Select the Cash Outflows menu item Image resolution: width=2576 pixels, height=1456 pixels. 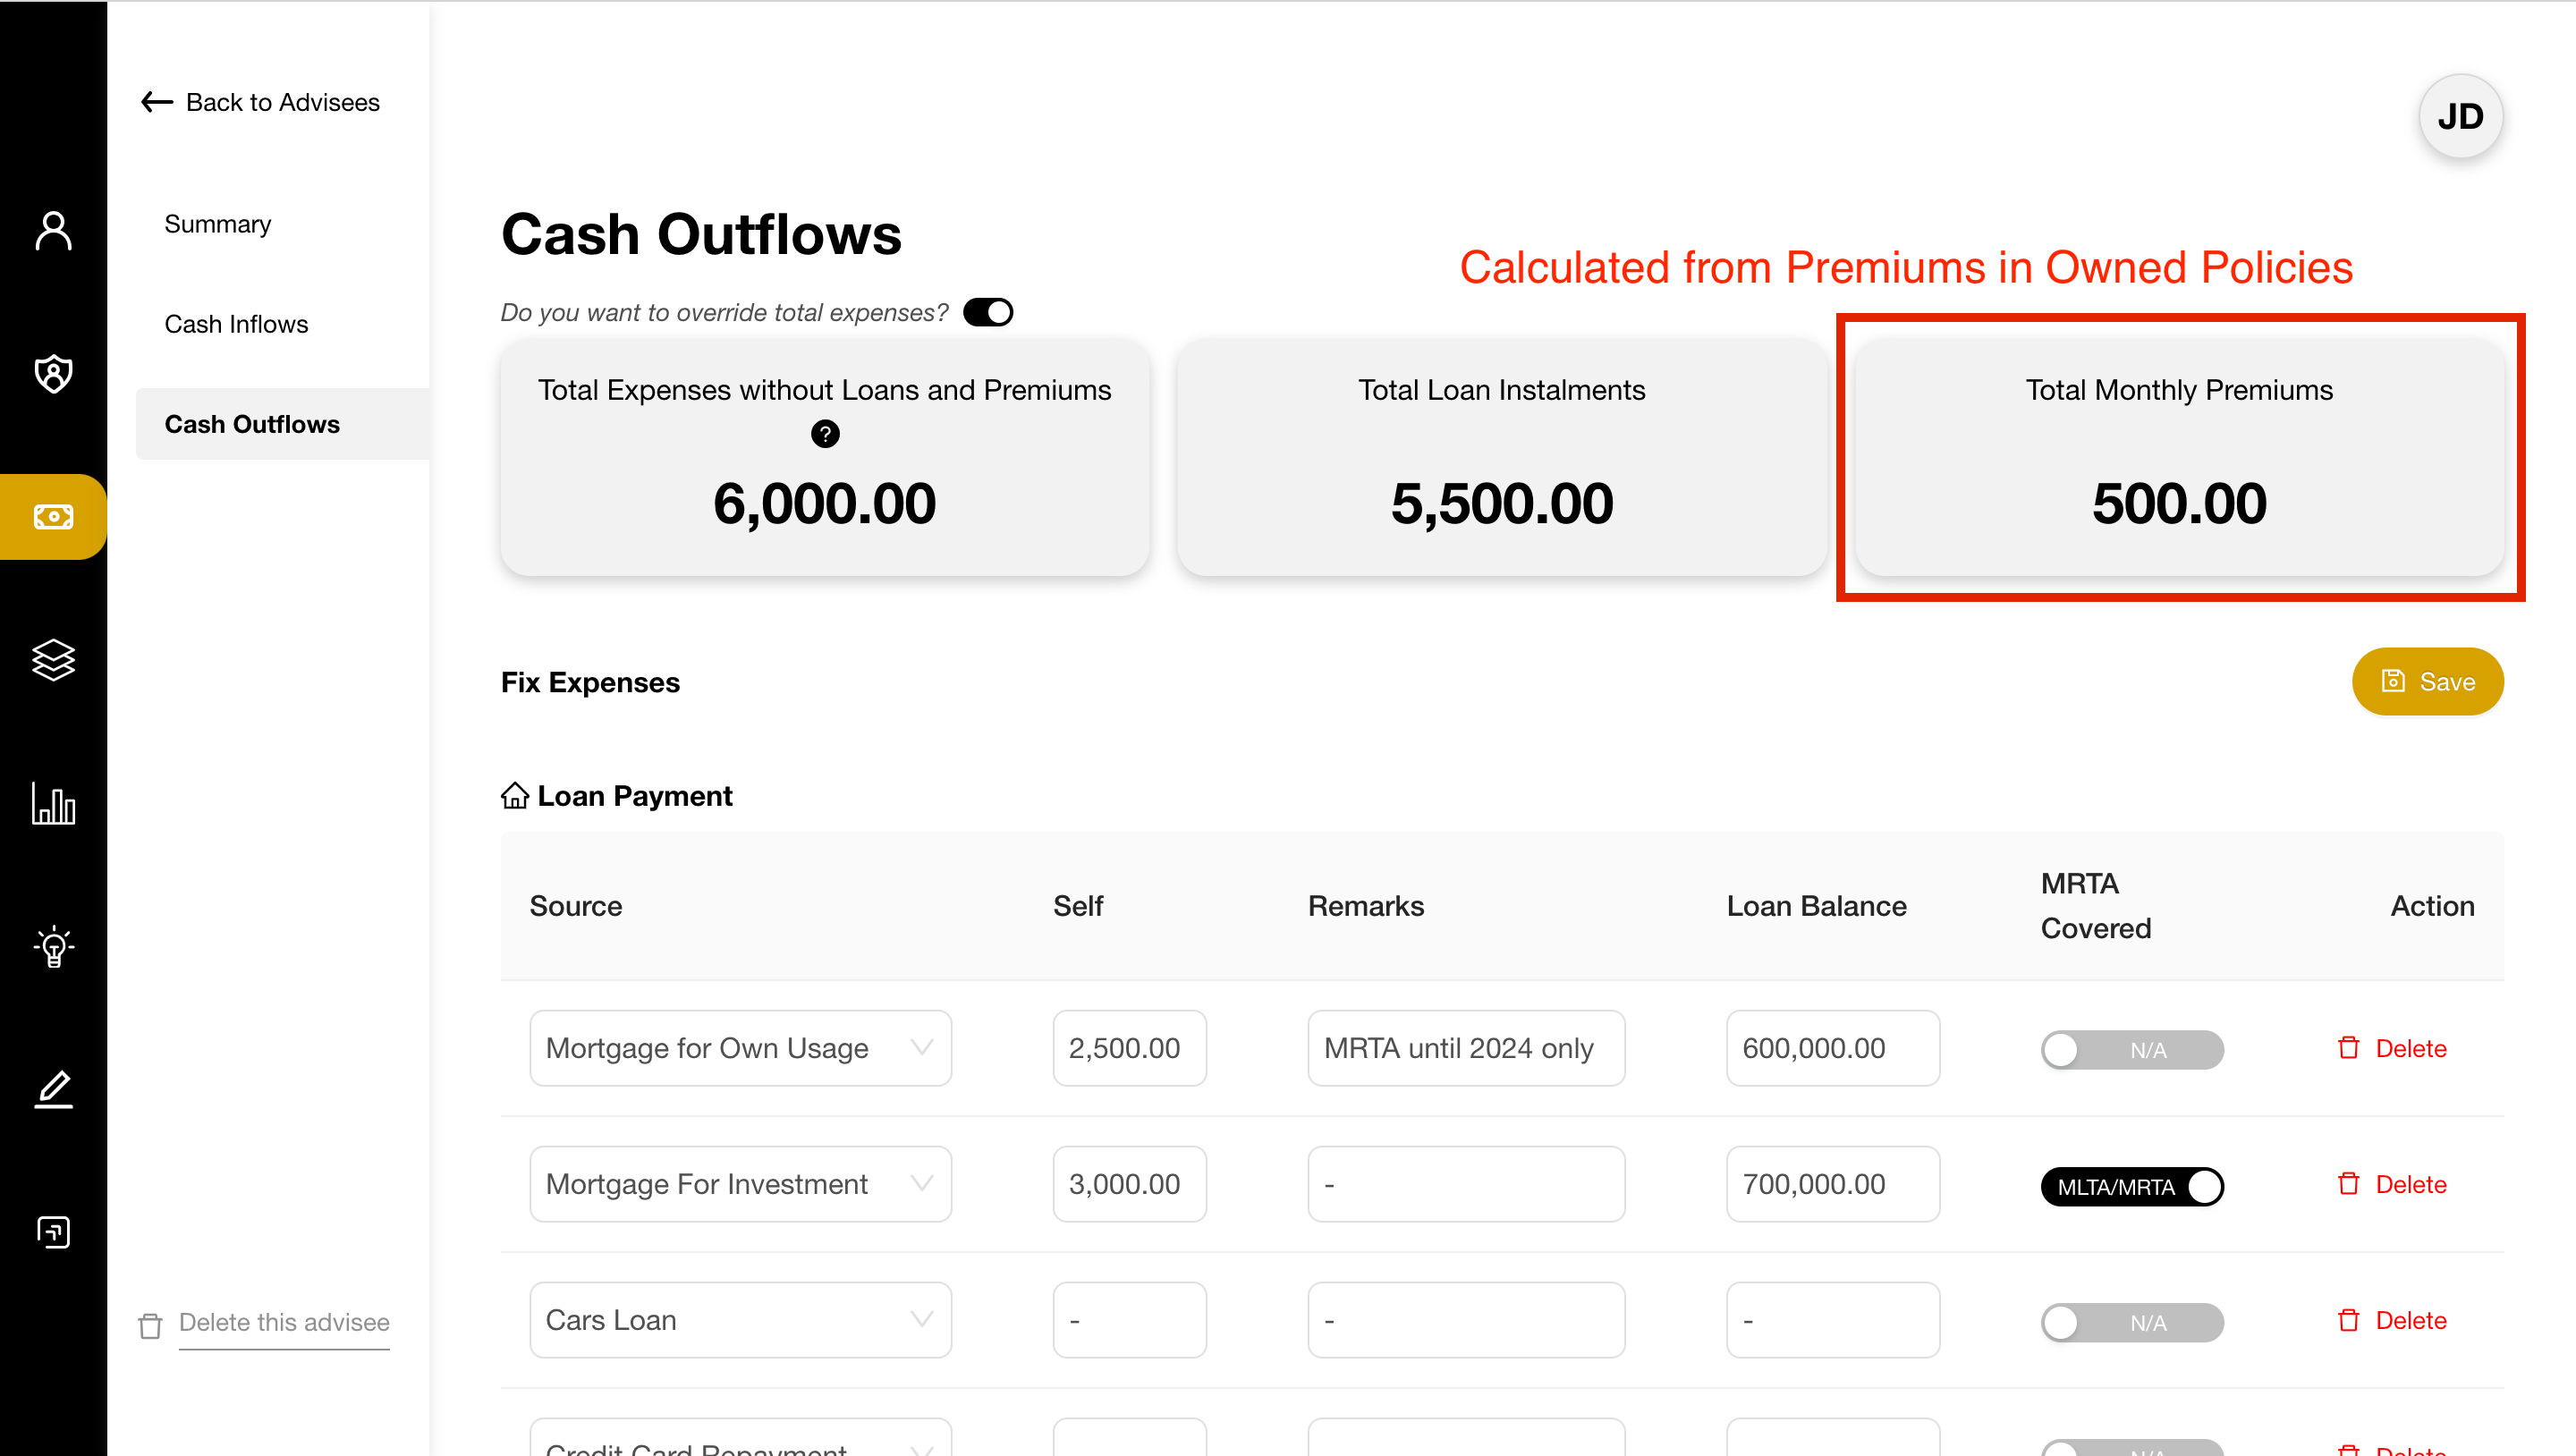click(x=282, y=424)
